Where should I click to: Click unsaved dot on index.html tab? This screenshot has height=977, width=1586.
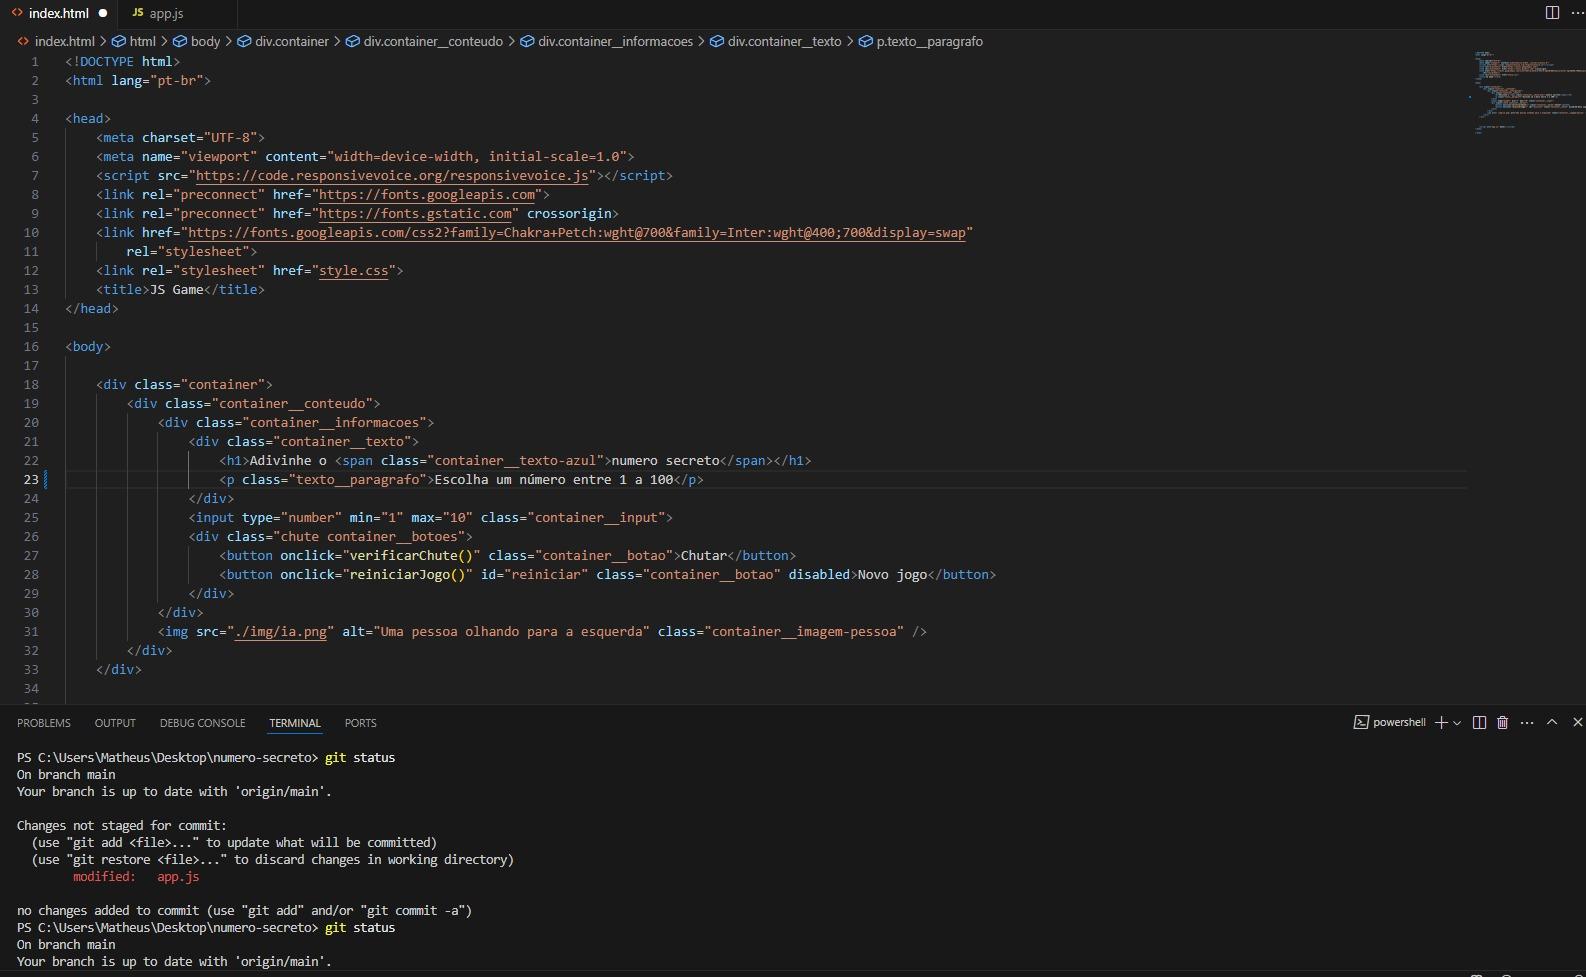click(x=102, y=13)
